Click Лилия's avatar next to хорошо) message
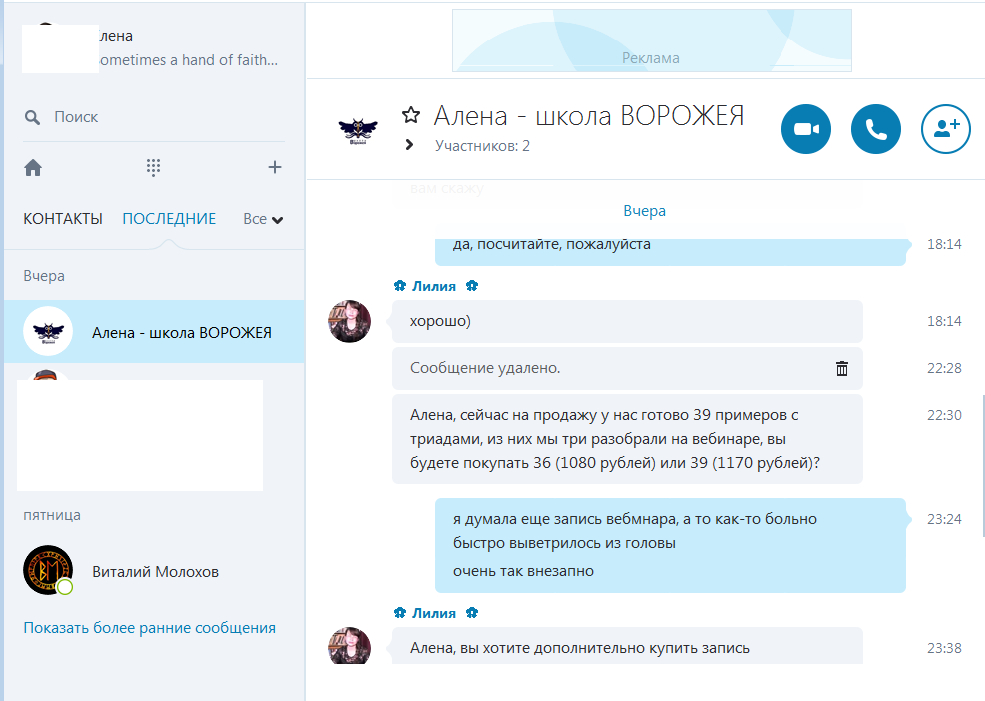The height and width of the screenshot is (701, 985). click(350, 321)
